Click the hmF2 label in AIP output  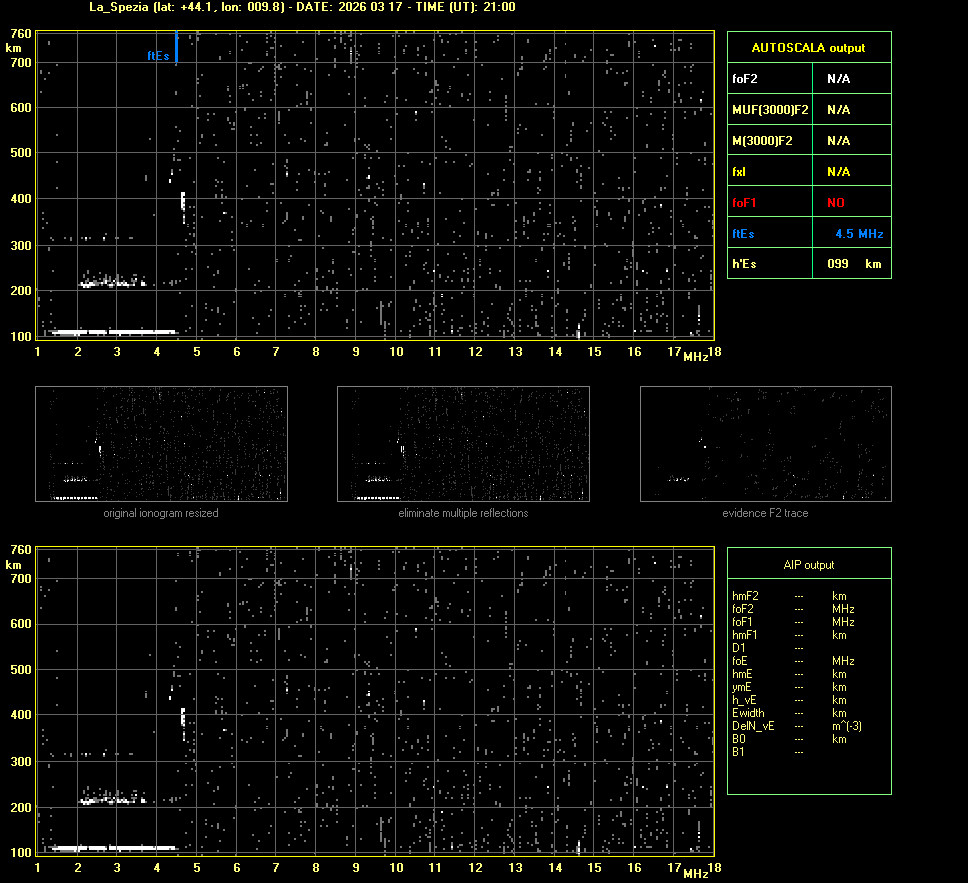745,596
